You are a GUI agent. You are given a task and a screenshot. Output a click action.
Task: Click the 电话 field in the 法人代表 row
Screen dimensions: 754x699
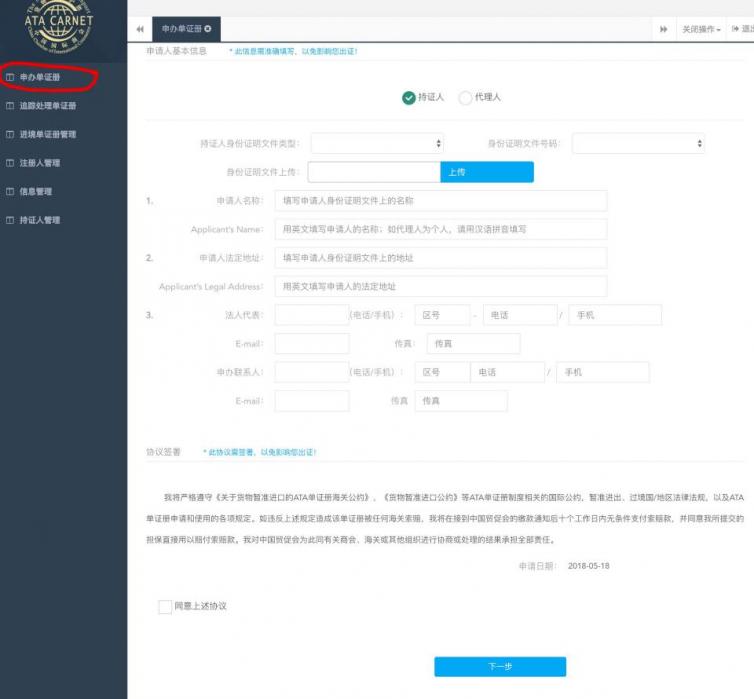click(x=520, y=315)
